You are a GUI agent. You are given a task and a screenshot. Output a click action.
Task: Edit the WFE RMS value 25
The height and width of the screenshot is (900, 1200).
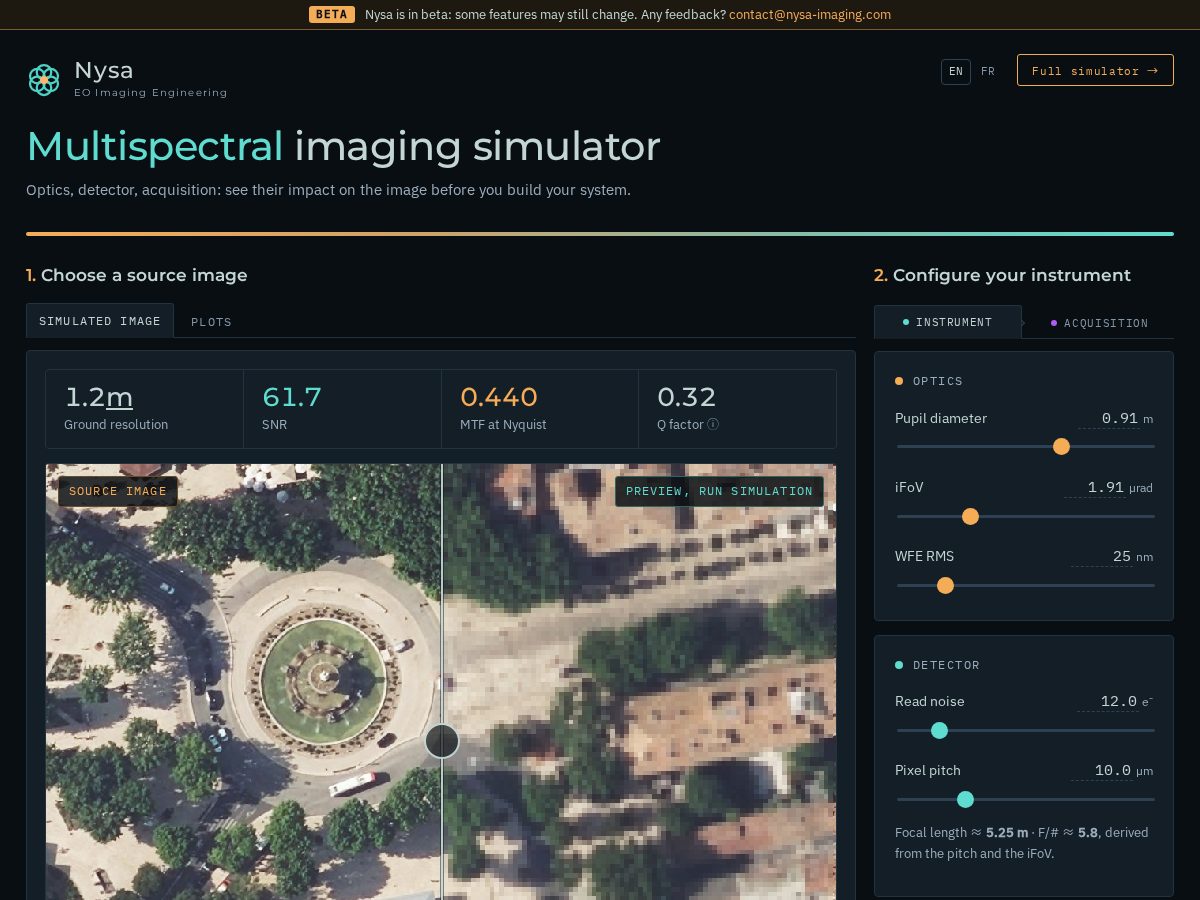click(x=1101, y=556)
